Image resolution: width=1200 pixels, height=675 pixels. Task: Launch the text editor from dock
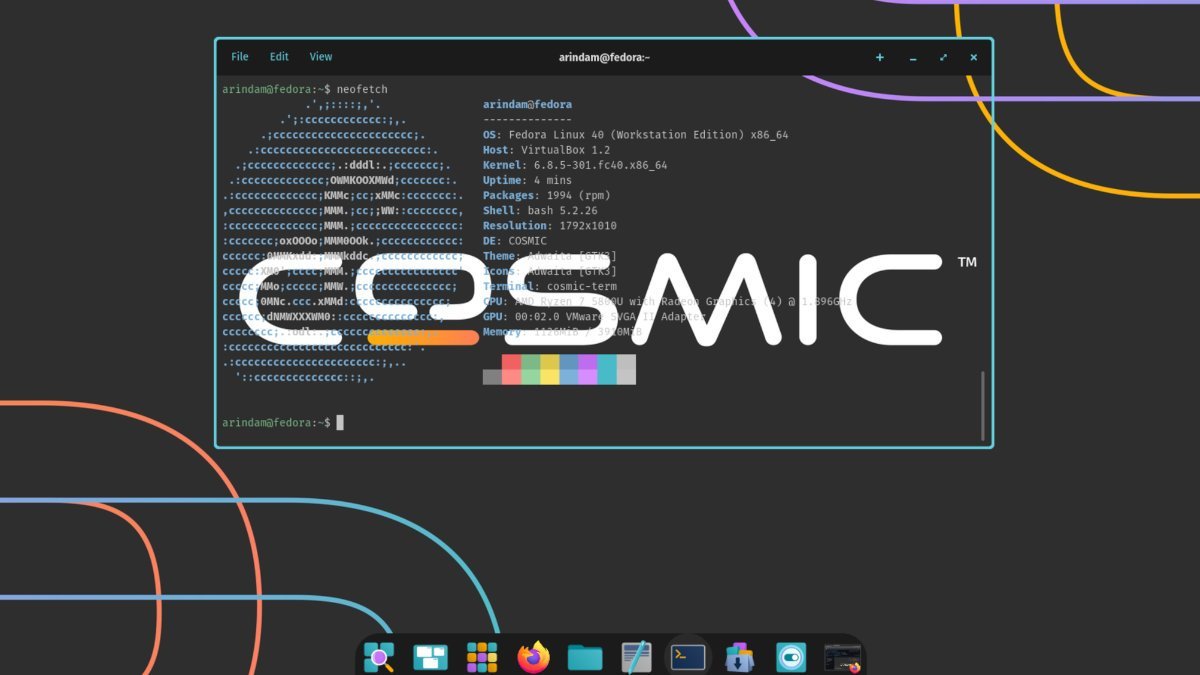[x=636, y=657]
